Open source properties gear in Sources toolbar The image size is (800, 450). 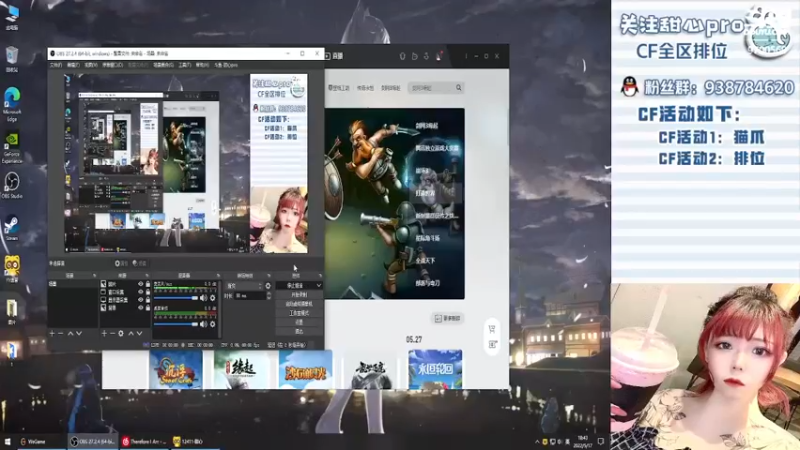point(121,333)
